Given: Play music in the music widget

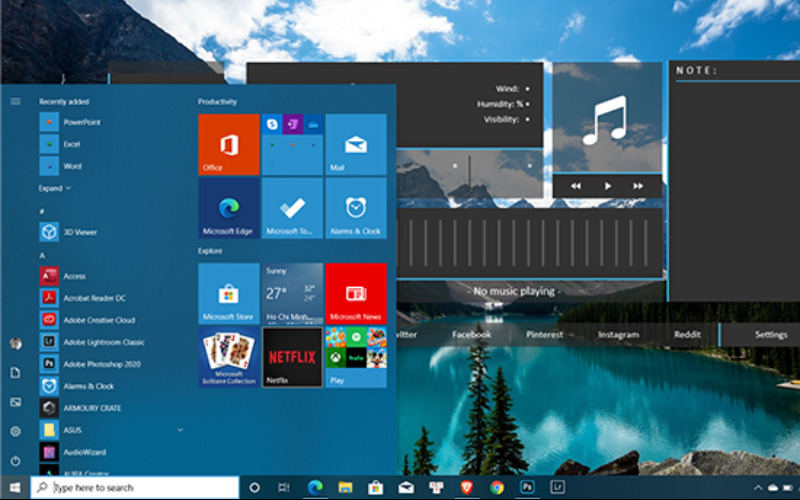Looking at the screenshot, I should click(607, 186).
